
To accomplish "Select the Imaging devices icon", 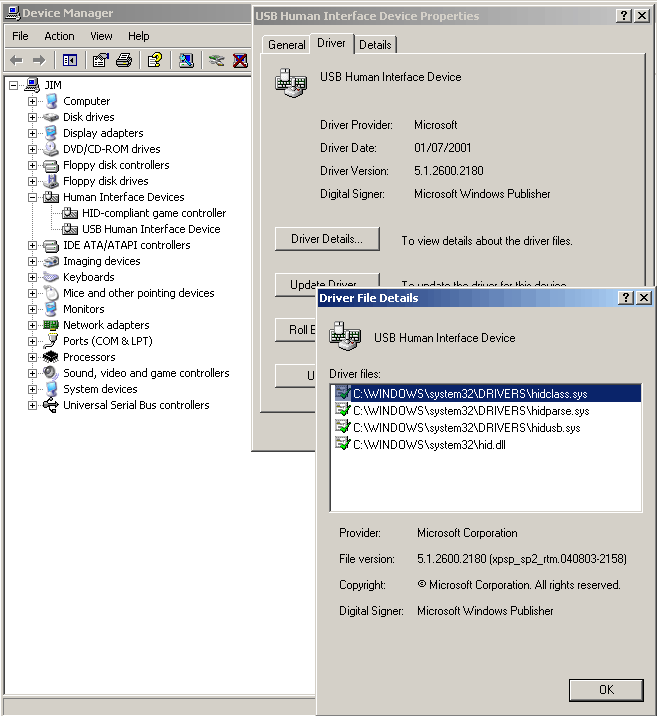I will (51, 261).
